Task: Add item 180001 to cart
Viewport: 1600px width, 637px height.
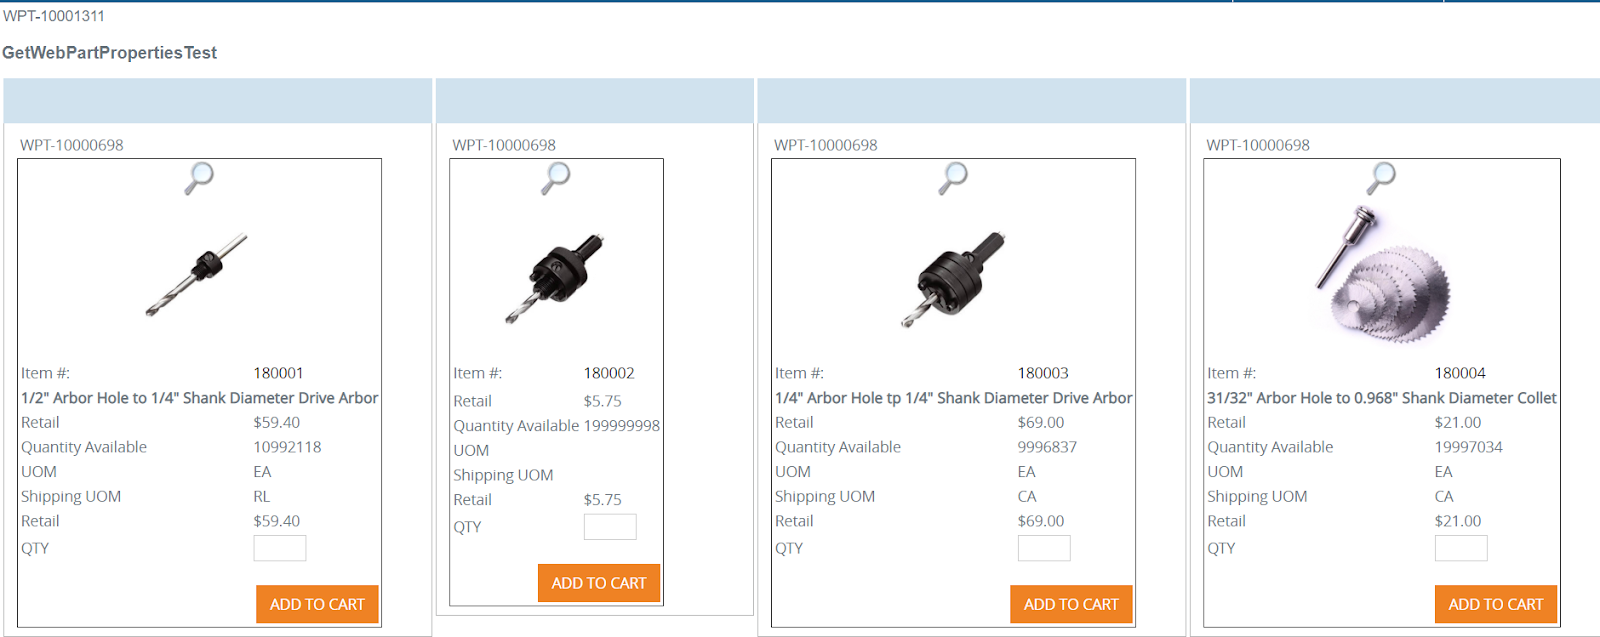Action: [317, 604]
